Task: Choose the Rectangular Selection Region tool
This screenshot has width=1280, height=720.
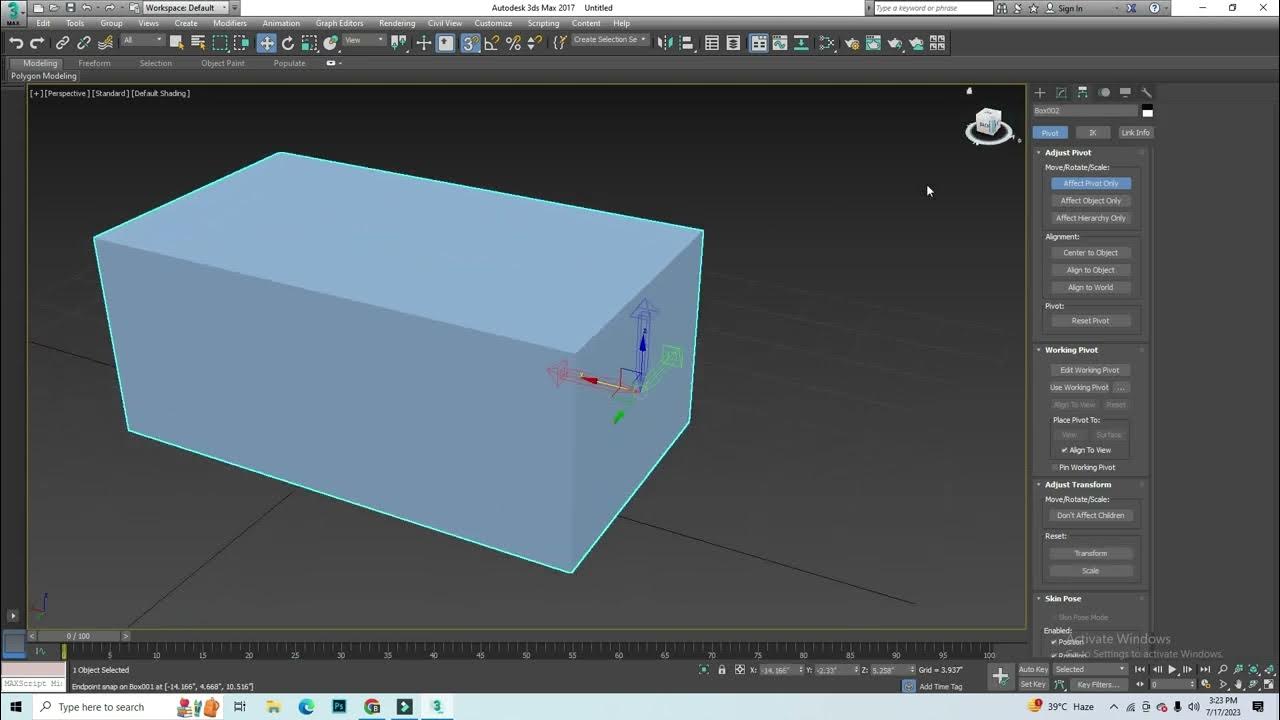Action: point(220,43)
